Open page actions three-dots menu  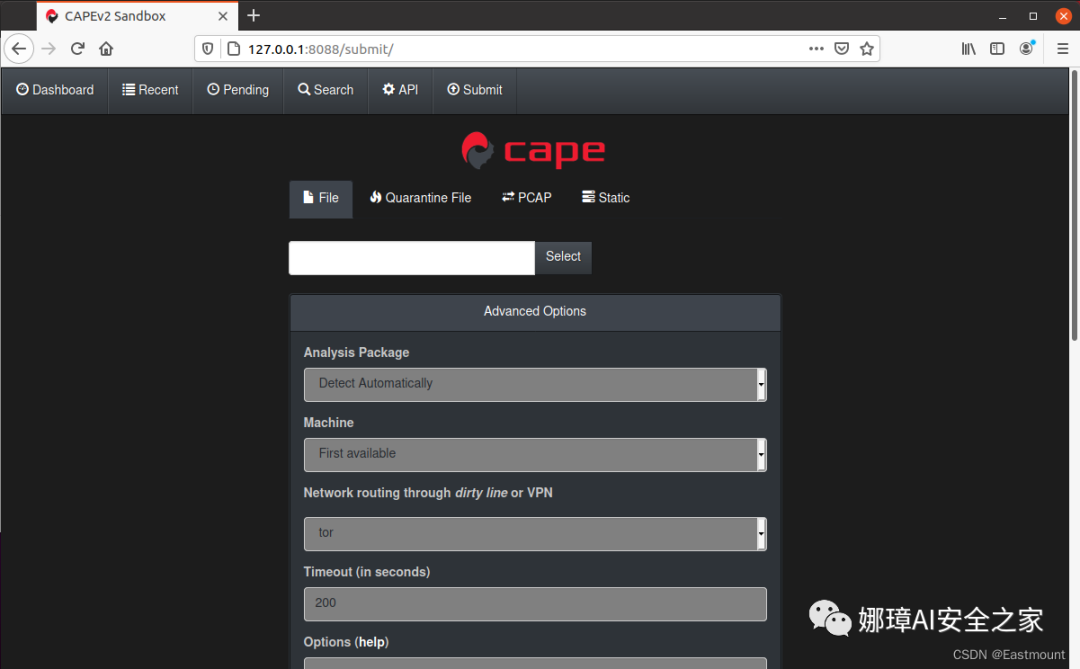(816, 49)
